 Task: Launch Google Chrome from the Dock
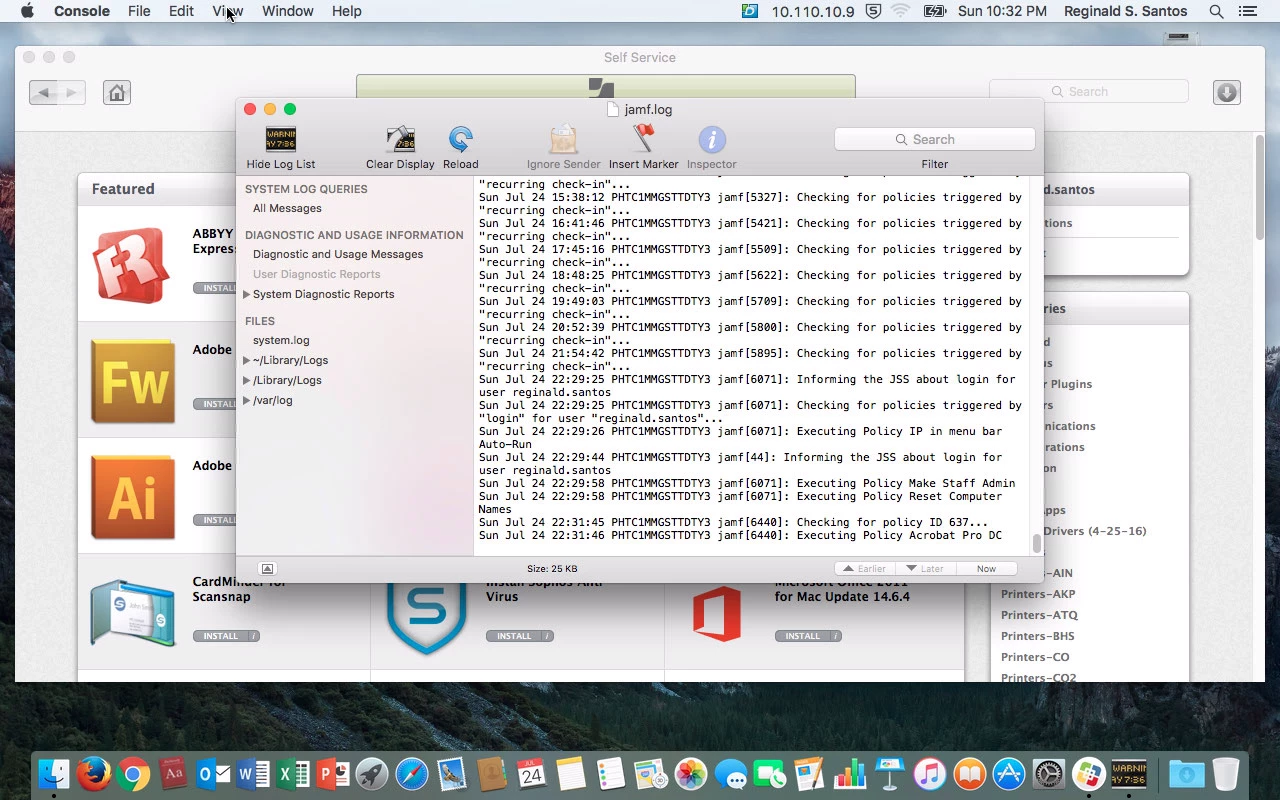133,774
